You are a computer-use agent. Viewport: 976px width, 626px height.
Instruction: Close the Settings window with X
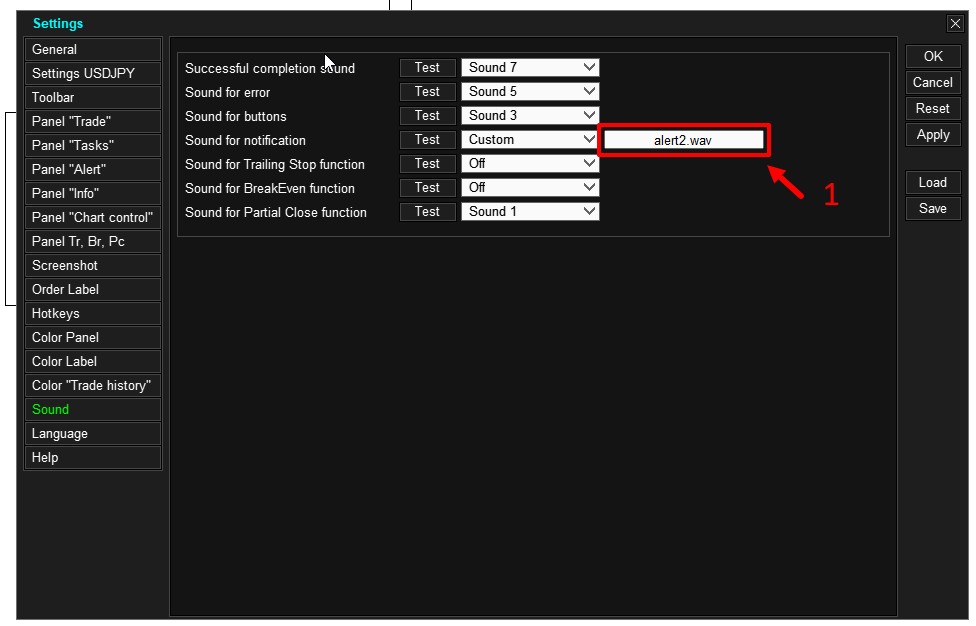(955, 24)
